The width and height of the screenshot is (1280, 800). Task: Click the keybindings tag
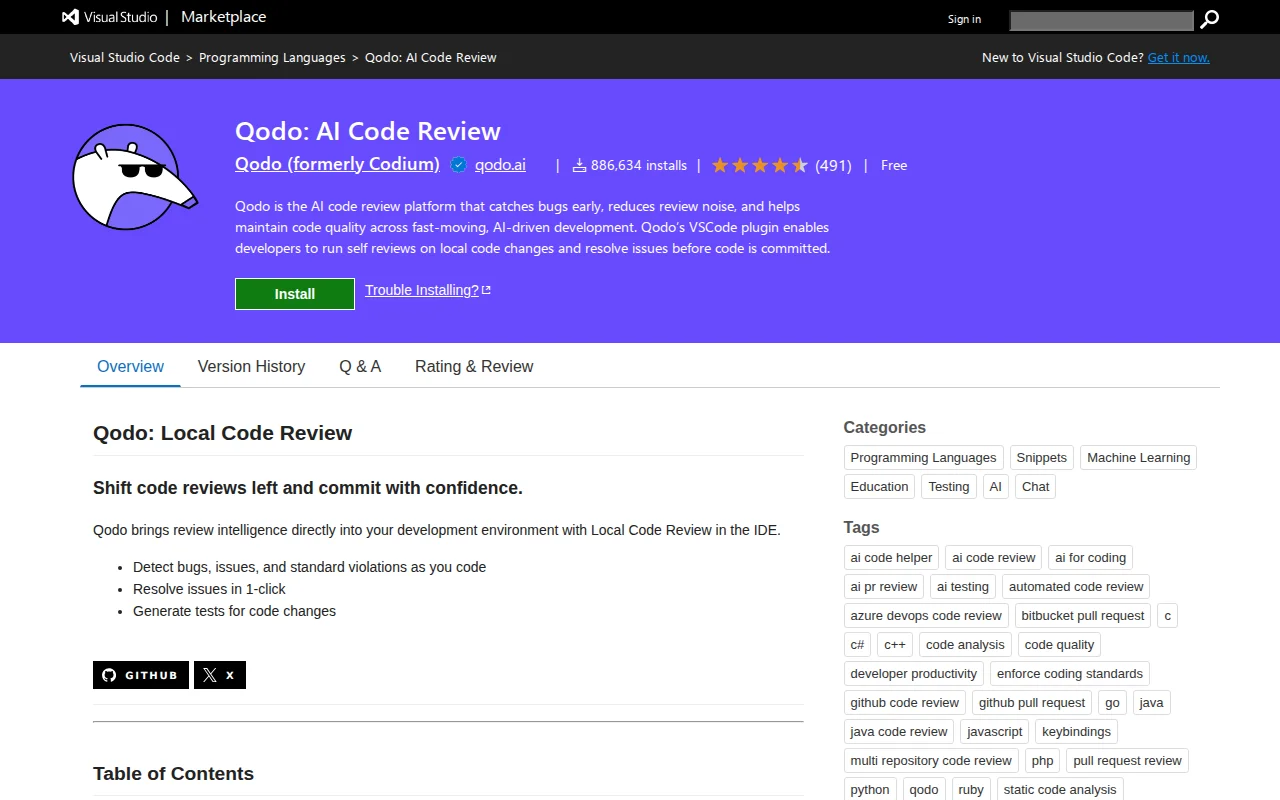1076,732
